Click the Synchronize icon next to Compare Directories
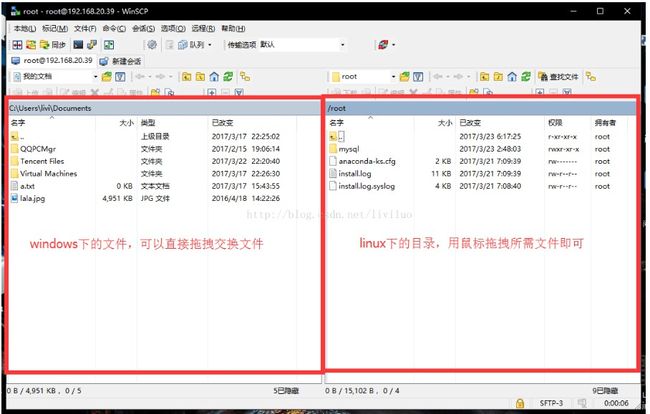650x414 pixels. pyautogui.click(x=31, y=45)
